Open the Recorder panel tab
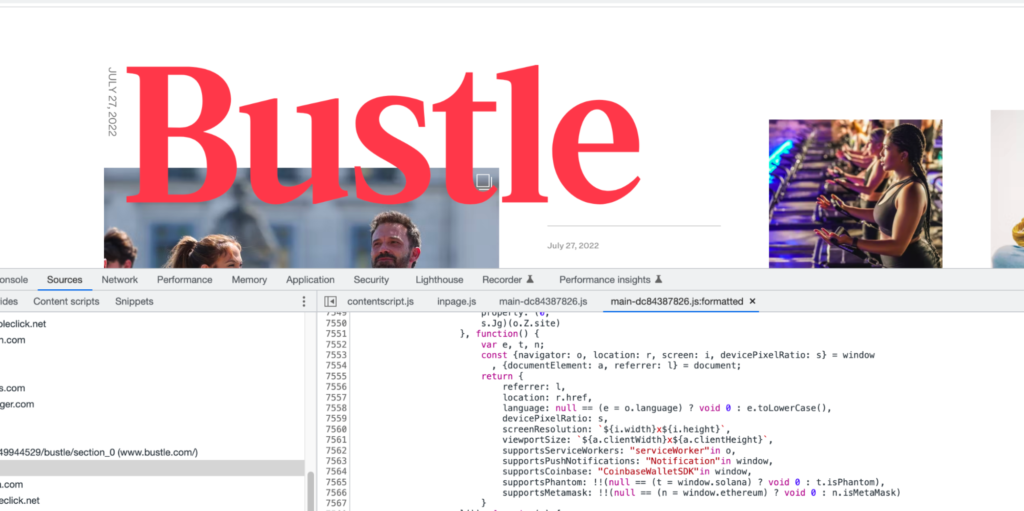 [502, 280]
